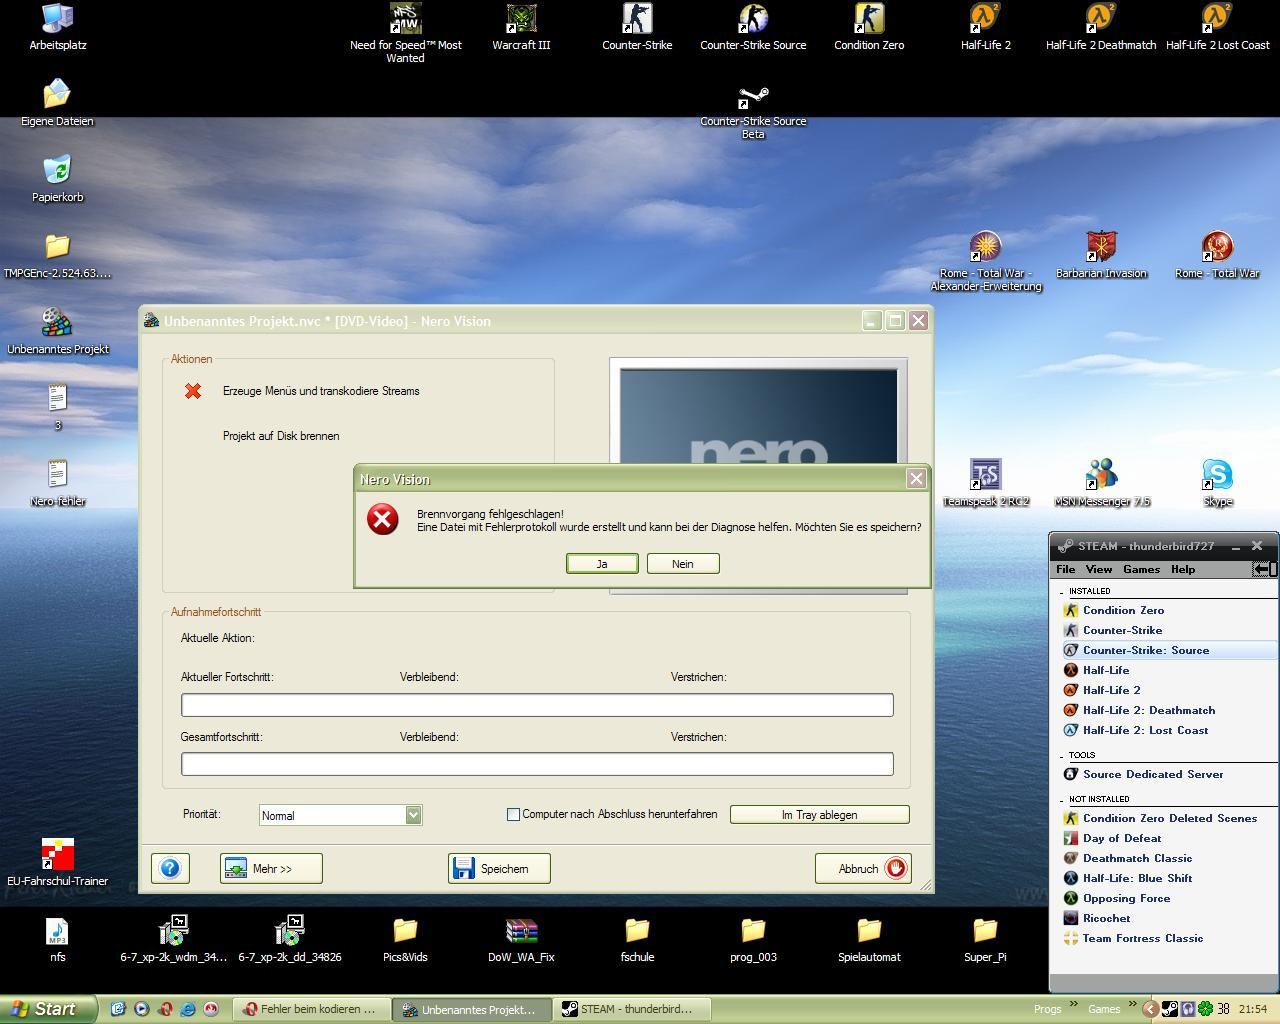The height and width of the screenshot is (1024, 1280).
Task: Collapse the TOOLS section in Steam
Action: (1062, 756)
